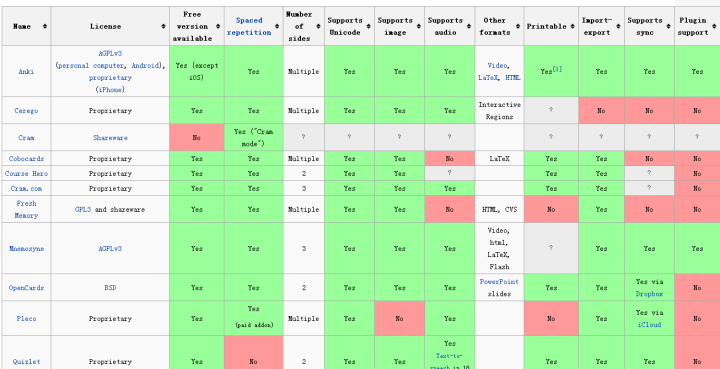Click Free version available sort icon
This screenshot has height=369, width=720.
(x=218, y=27)
